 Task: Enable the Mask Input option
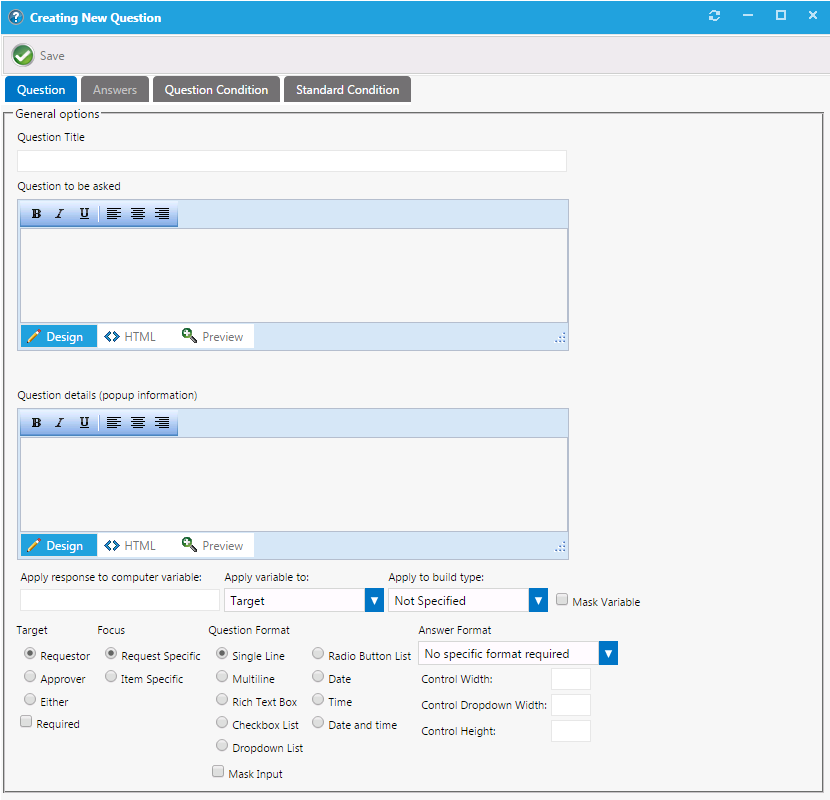point(218,771)
